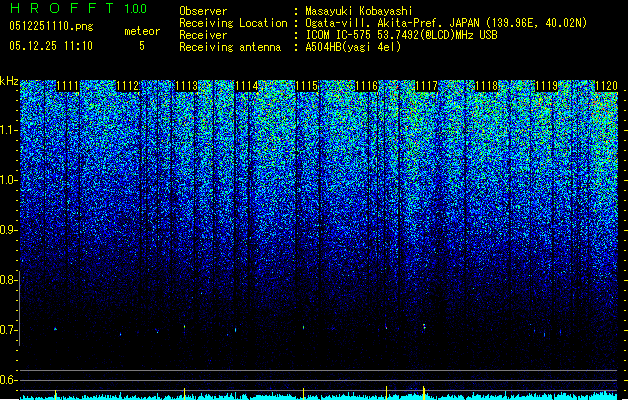The height and width of the screenshot is (400, 629).
Task: Click the meteor echo below the 1117 marker
Action: click(424, 327)
